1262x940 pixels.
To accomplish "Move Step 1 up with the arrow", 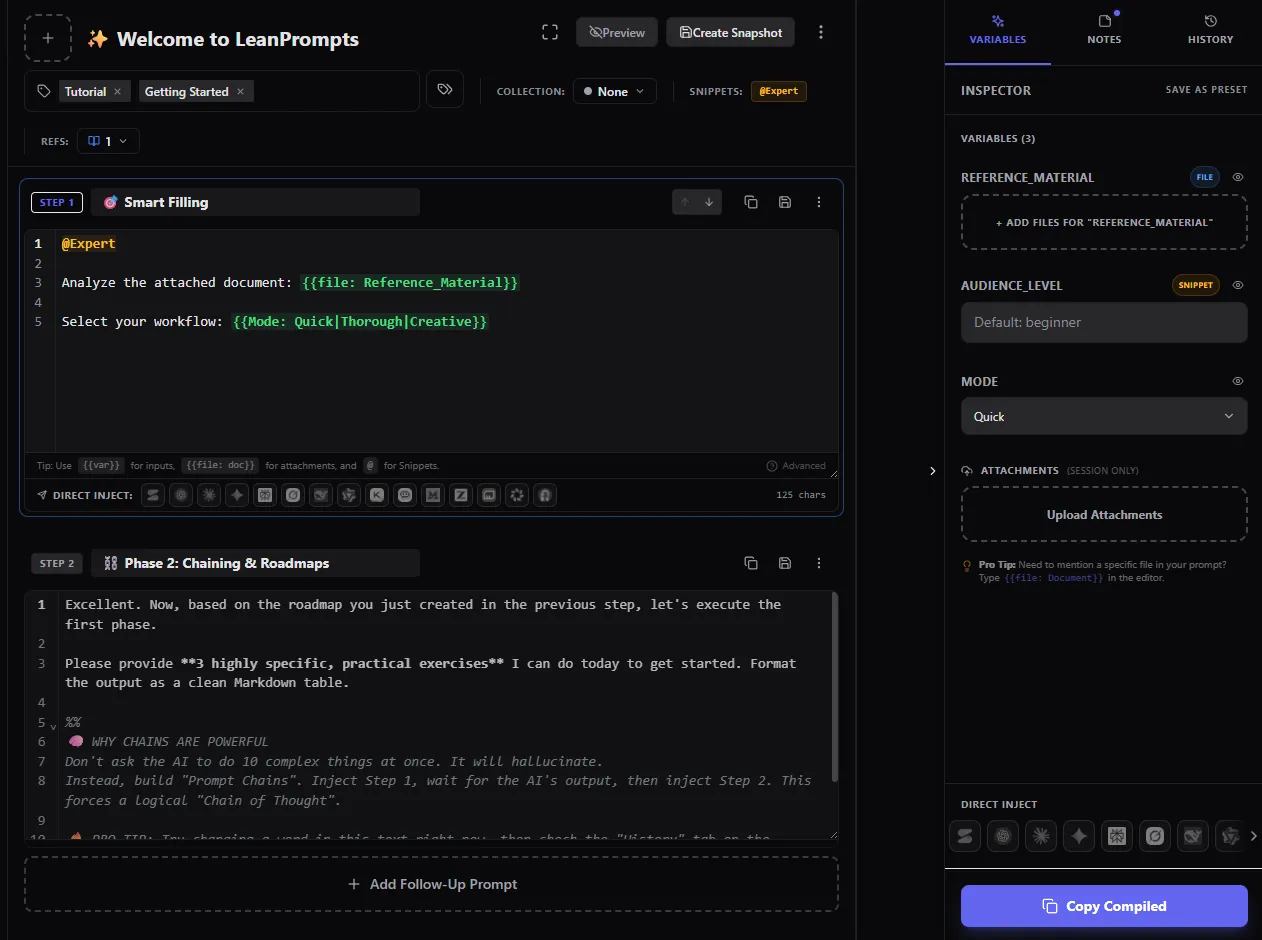I will 685,202.
